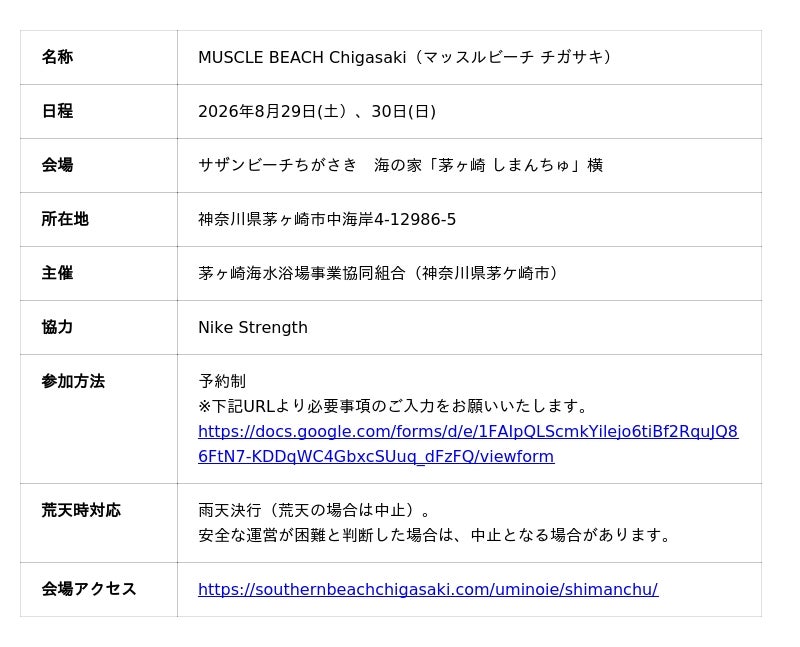This screenshot has width=800, height=647.
Task: Click the Nike Strength text
Action: coord(253,328)
